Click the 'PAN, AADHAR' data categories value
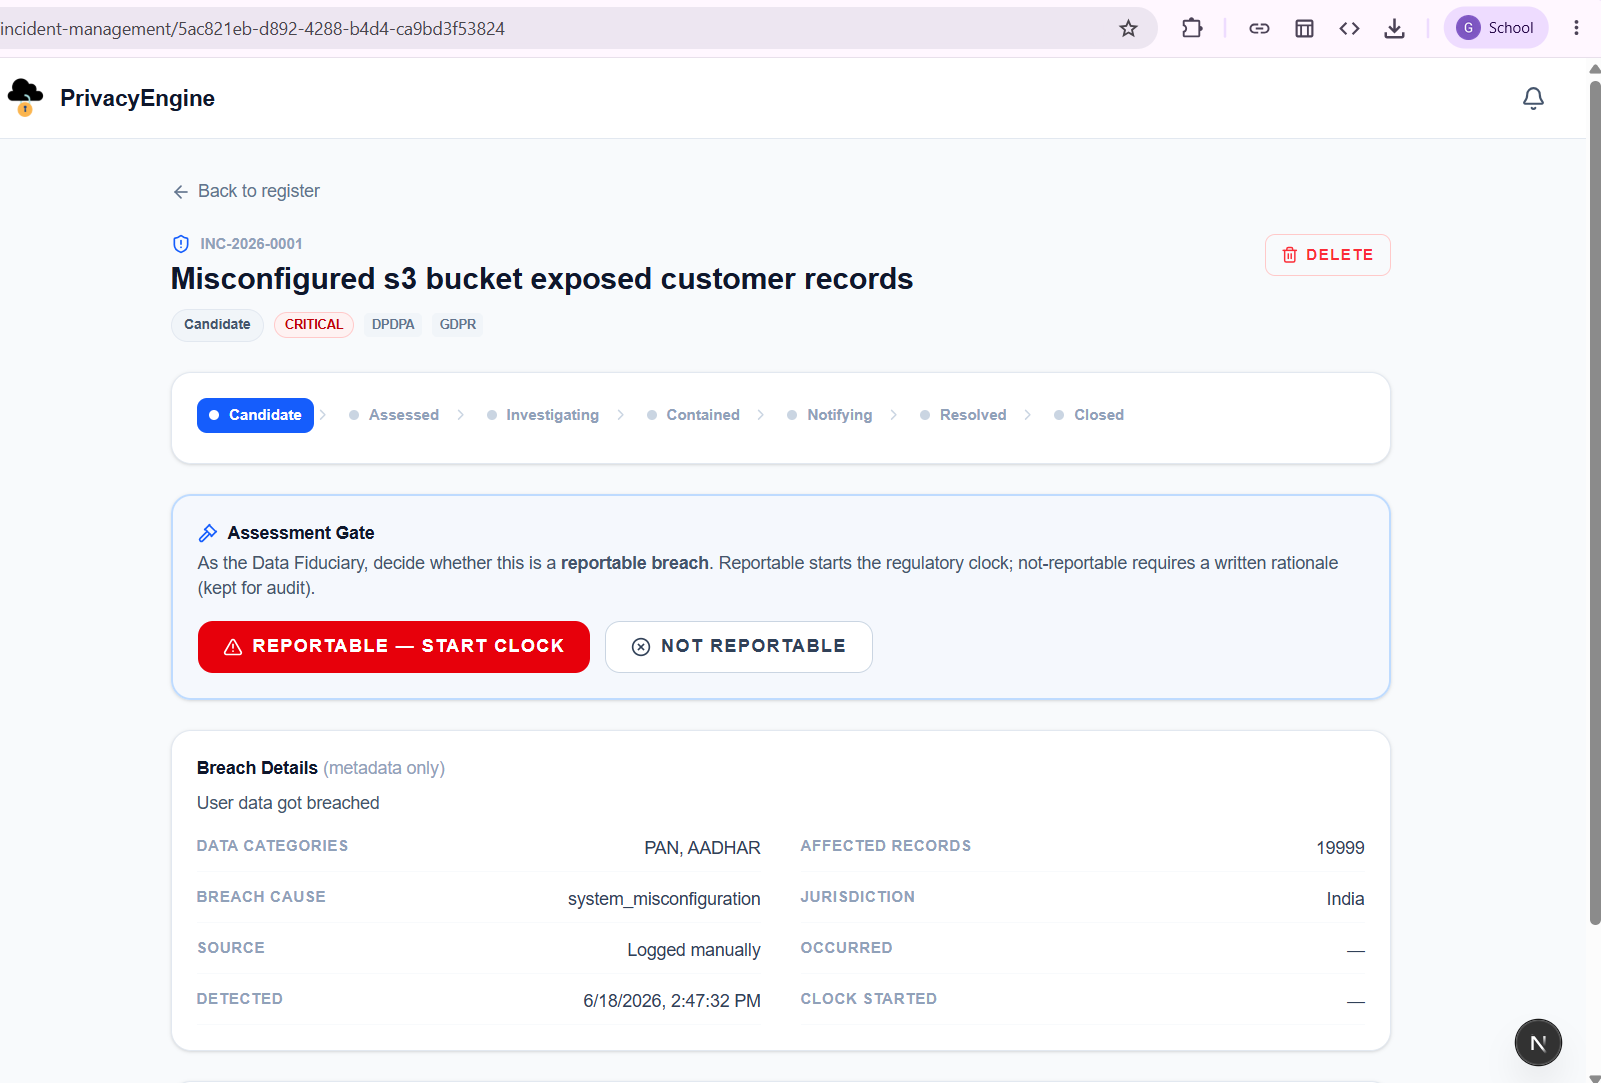Image resolution: width=1601 pixels, height=1083 pixels. 702,848
